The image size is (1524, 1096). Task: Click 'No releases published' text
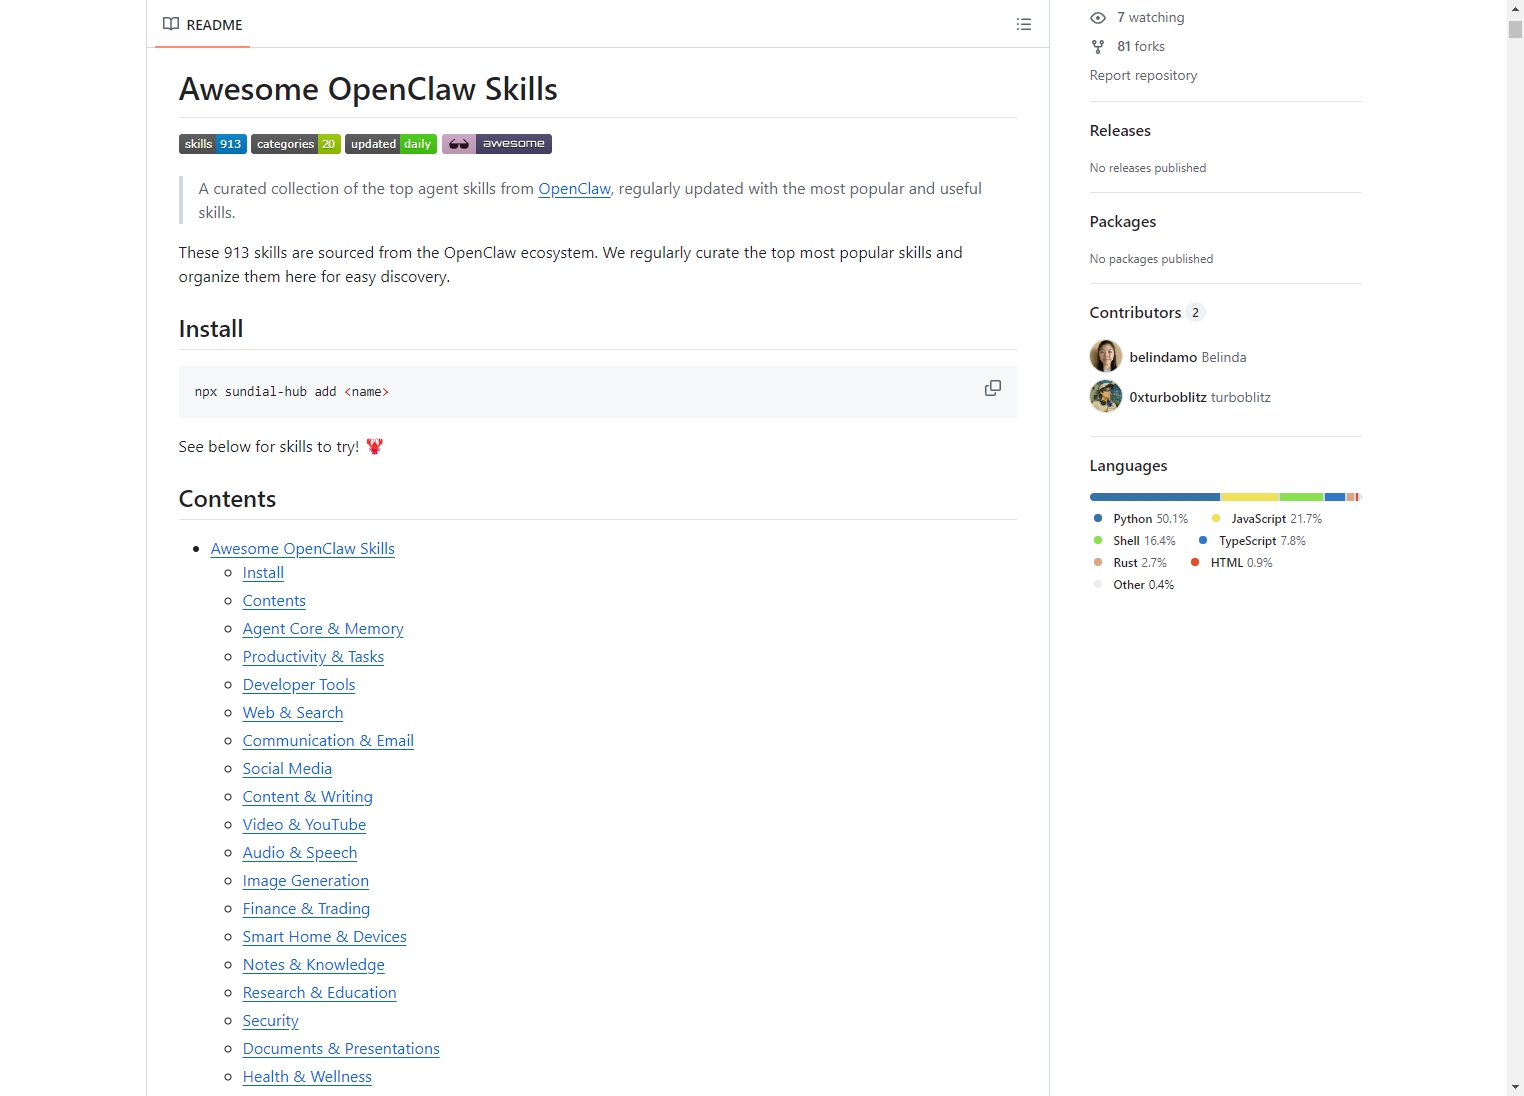click(x=1148, y=168)
